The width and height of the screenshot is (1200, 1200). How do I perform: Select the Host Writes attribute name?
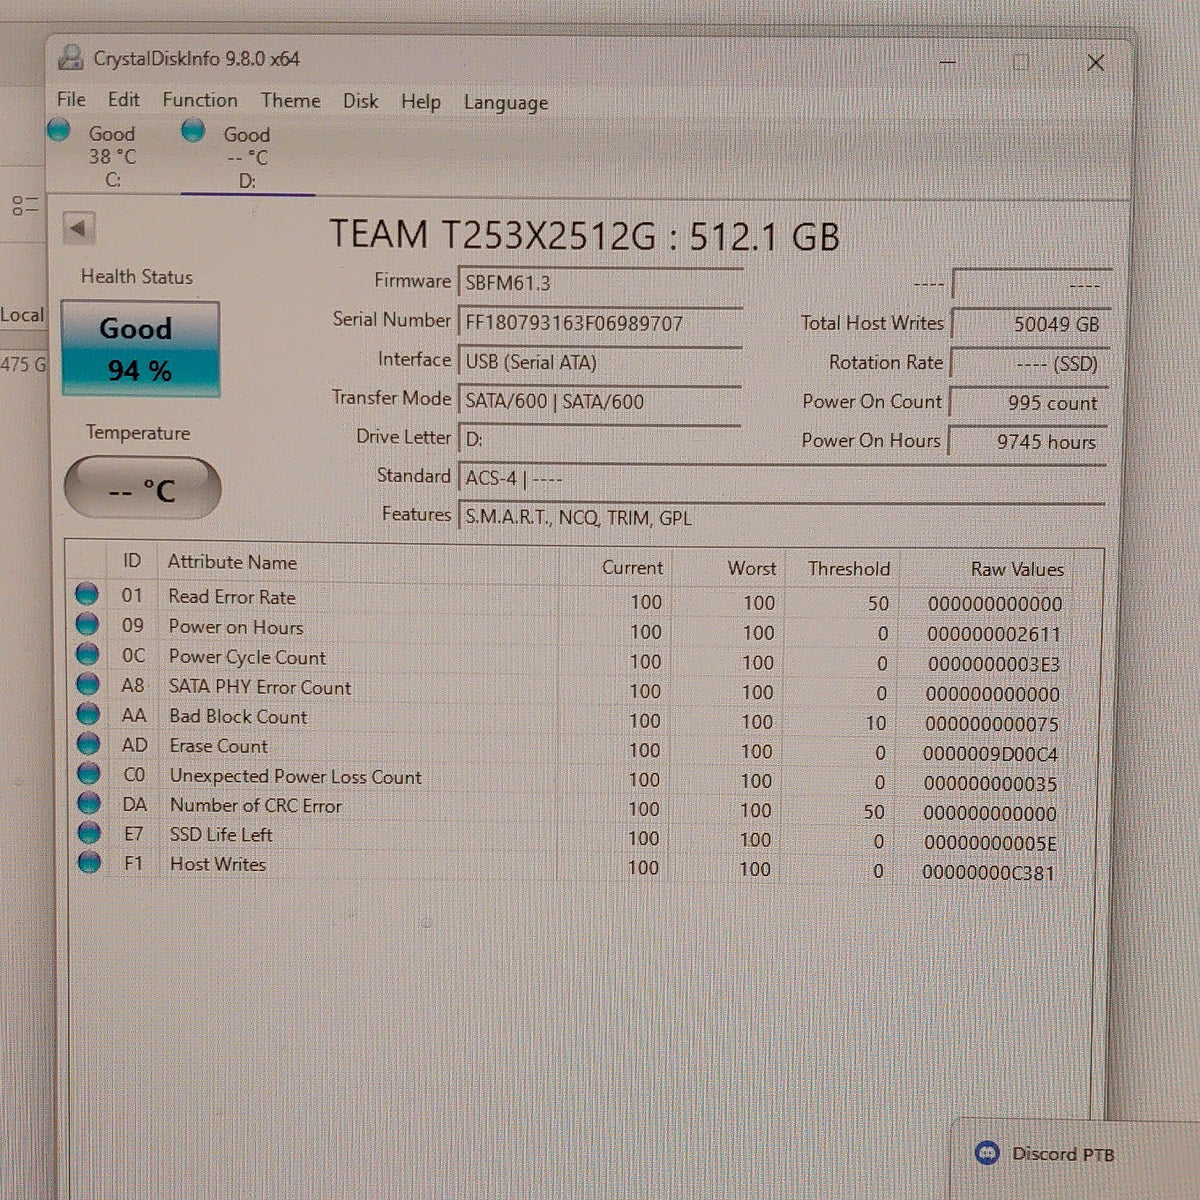coord(218,864)
